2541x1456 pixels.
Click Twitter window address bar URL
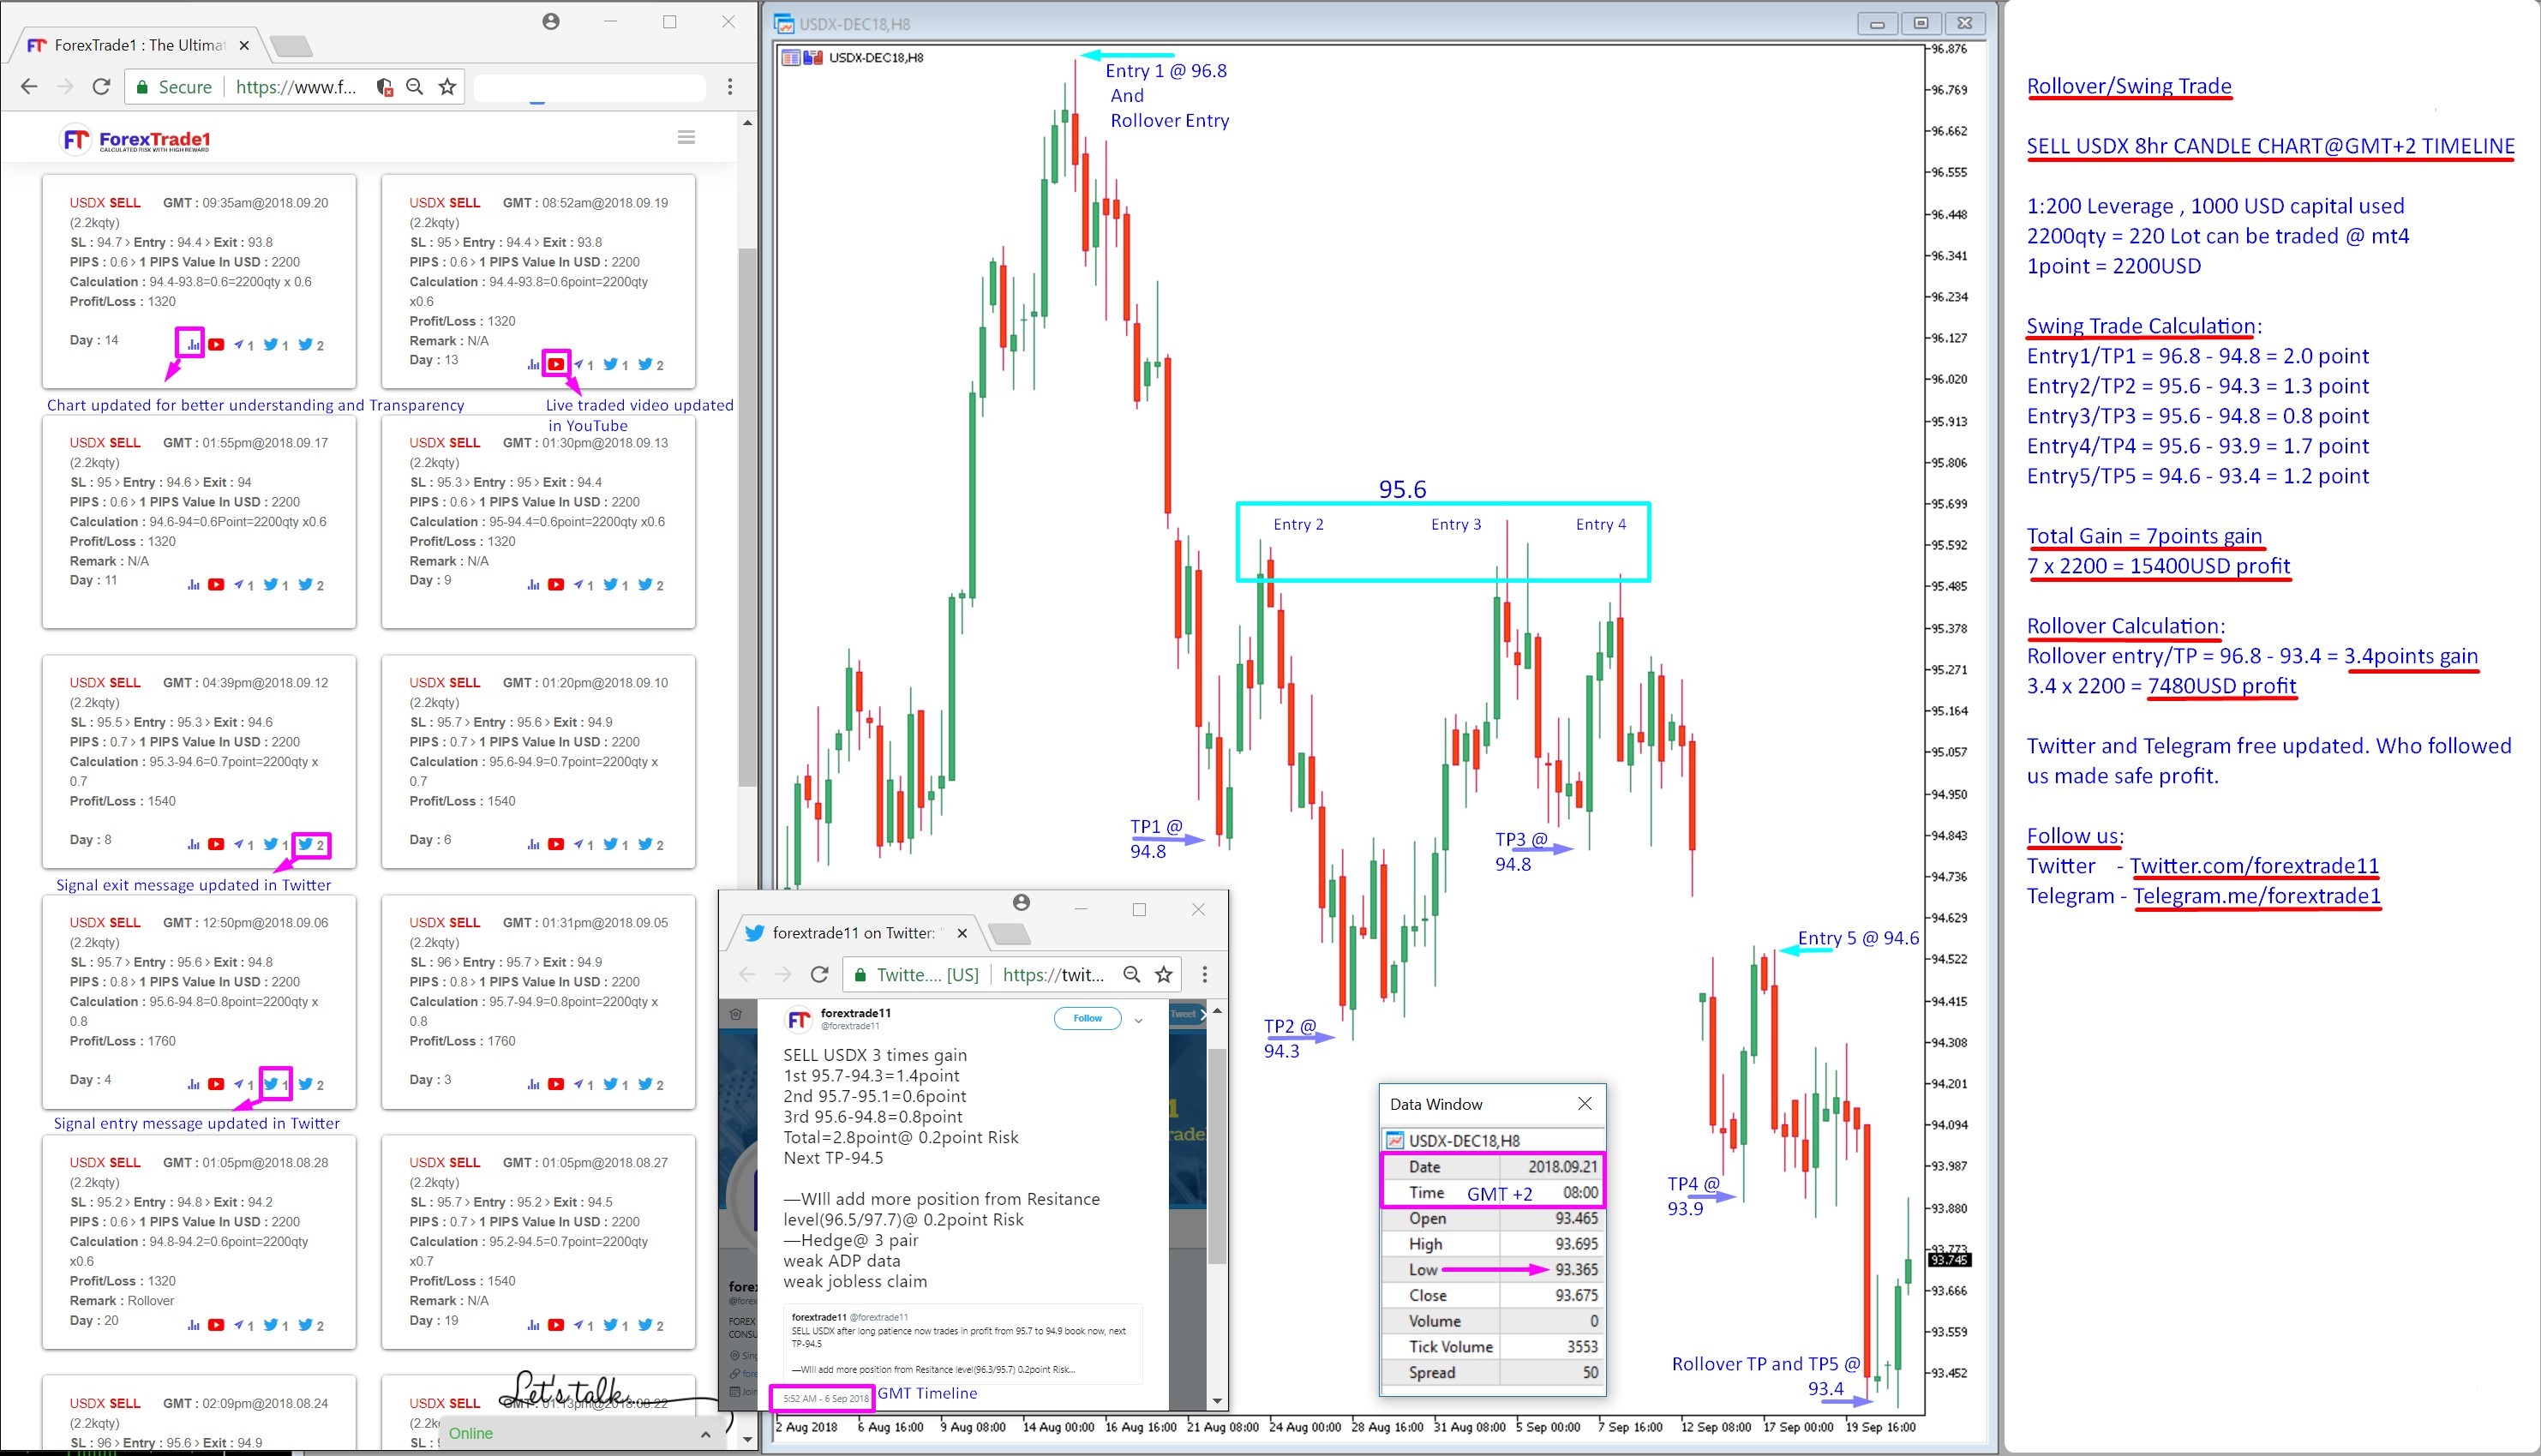coord(1053,974)
